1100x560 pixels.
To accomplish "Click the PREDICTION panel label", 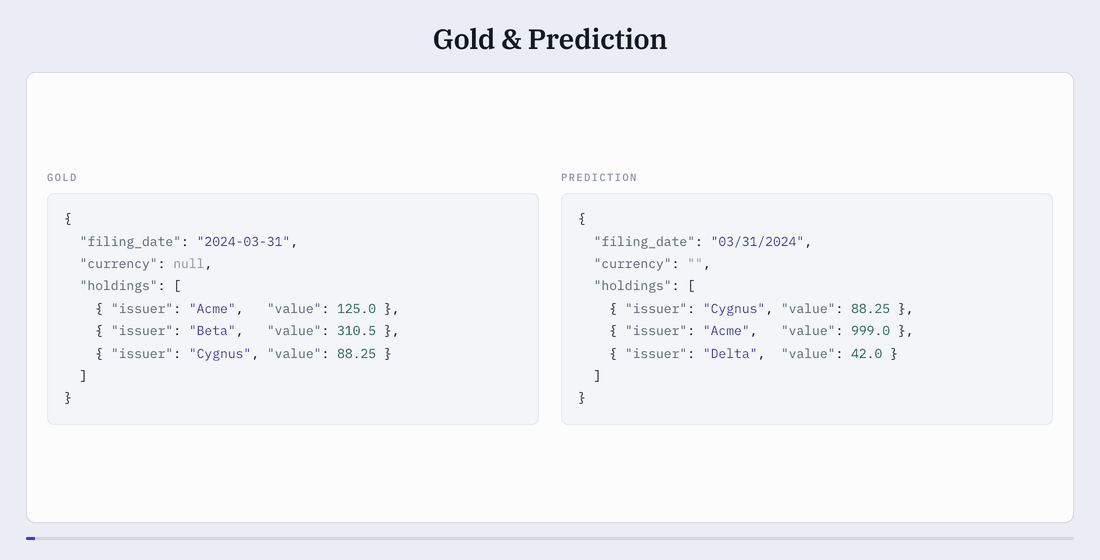I will coord(598,178).
